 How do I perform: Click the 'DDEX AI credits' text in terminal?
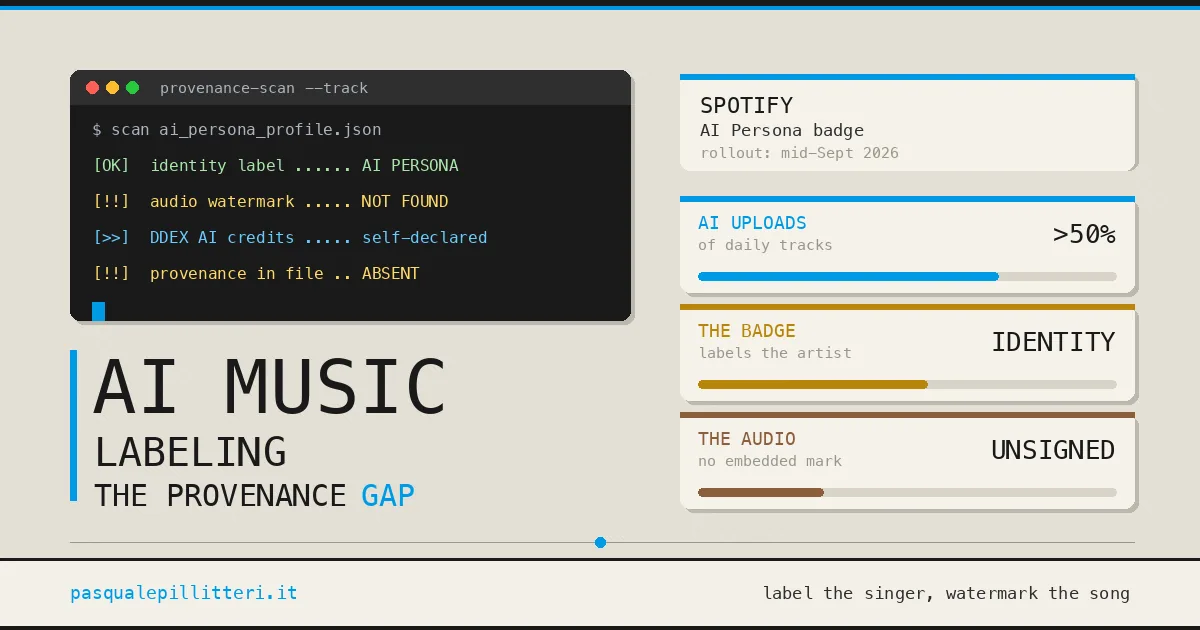(x=222, y=237)
